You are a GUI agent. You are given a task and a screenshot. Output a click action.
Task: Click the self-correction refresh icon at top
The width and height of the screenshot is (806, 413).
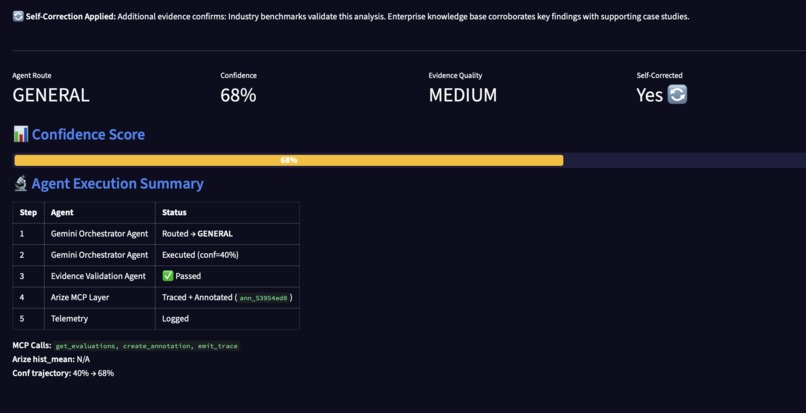pyautogui.click(x=18, y=16)
